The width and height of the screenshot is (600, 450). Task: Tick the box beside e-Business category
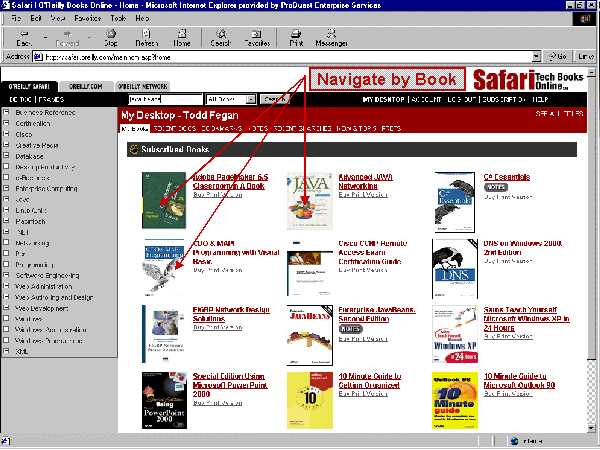click(x=6, y=177)
